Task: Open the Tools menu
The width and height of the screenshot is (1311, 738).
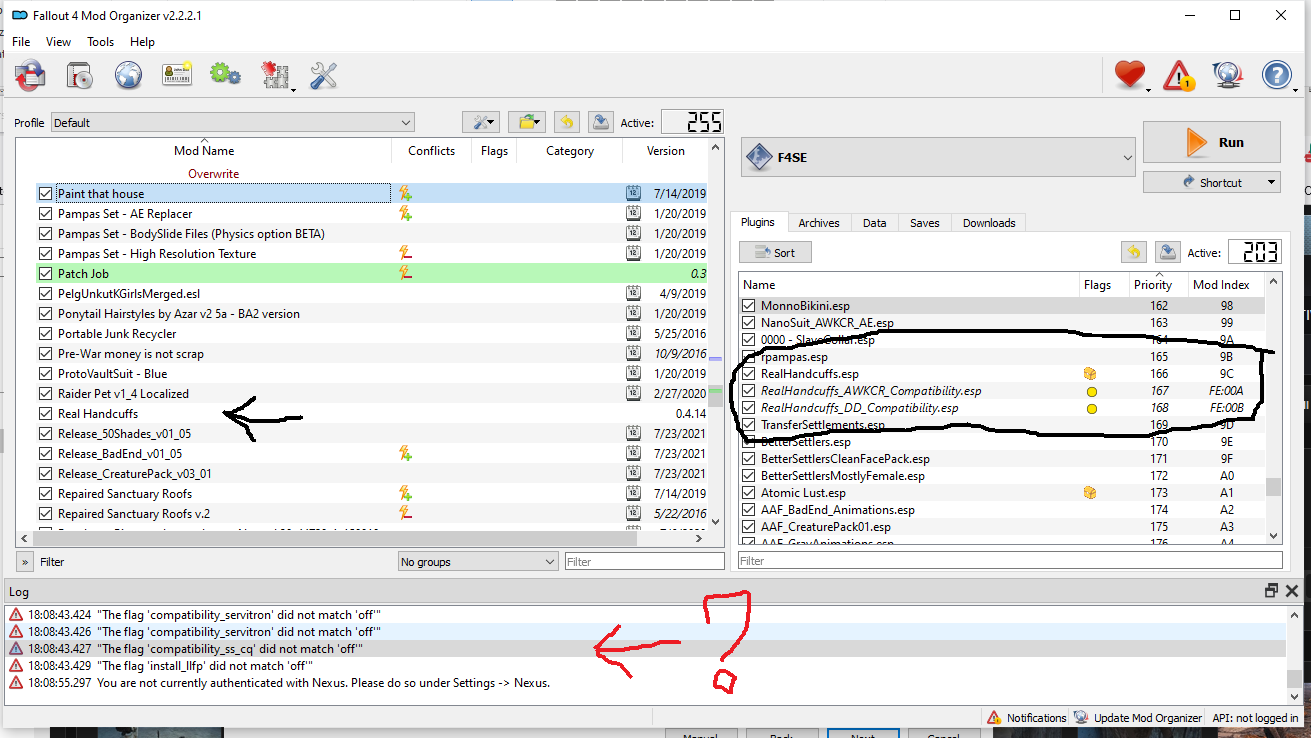Action: click(x=100, y=42)
